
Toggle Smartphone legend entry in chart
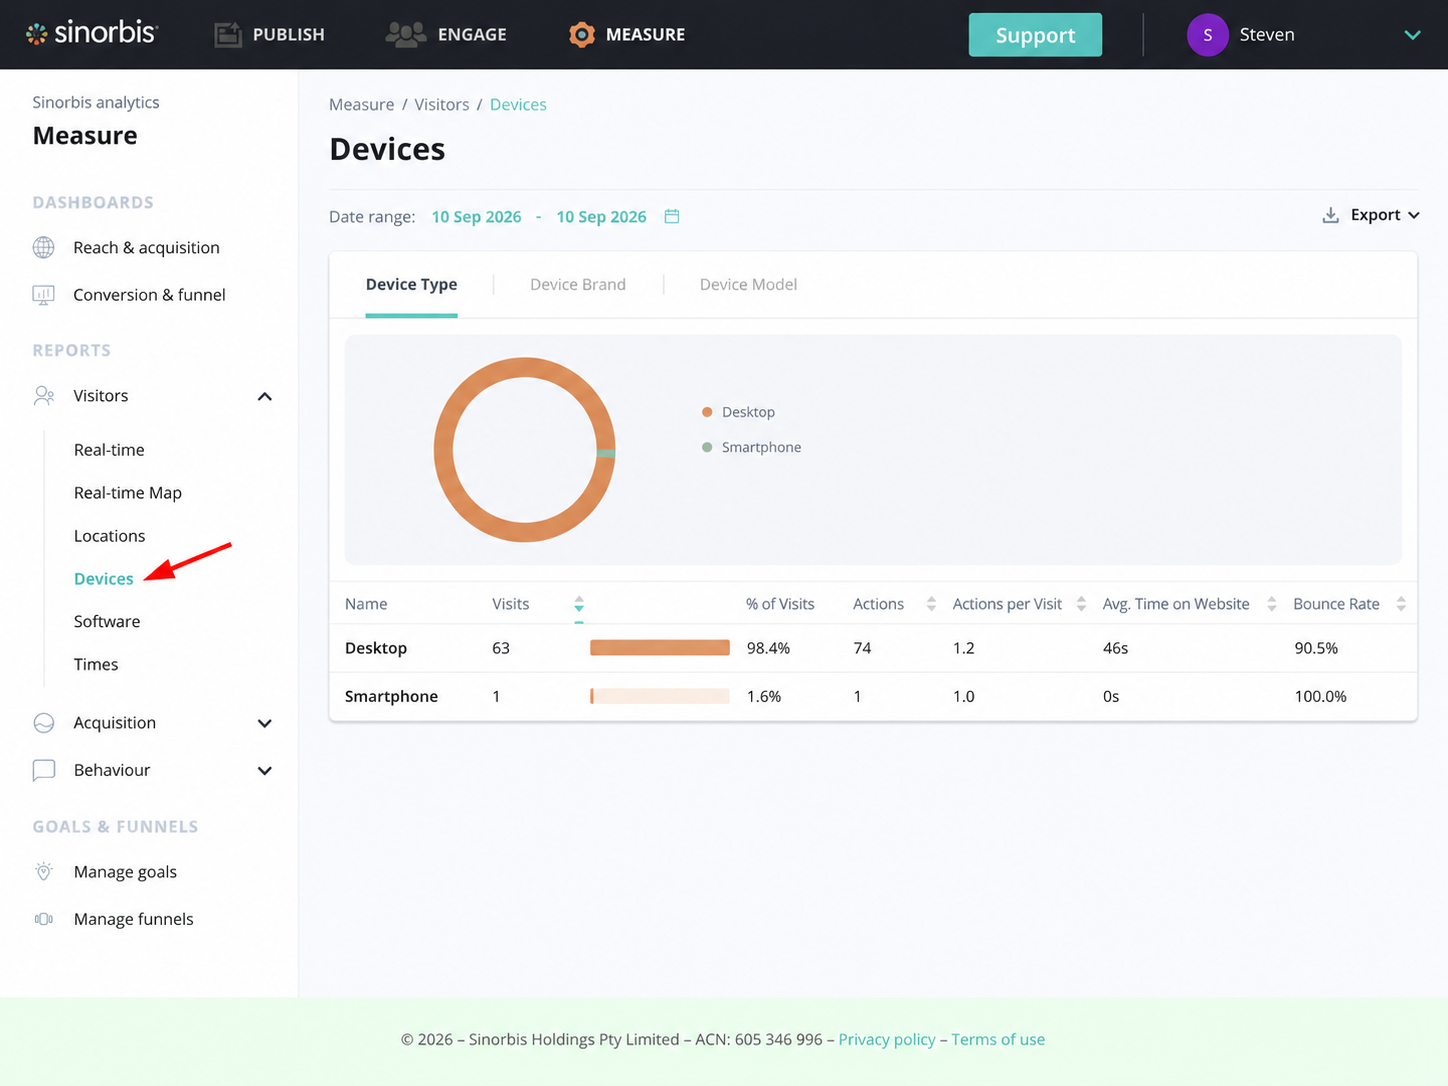[x=752, y=447]
